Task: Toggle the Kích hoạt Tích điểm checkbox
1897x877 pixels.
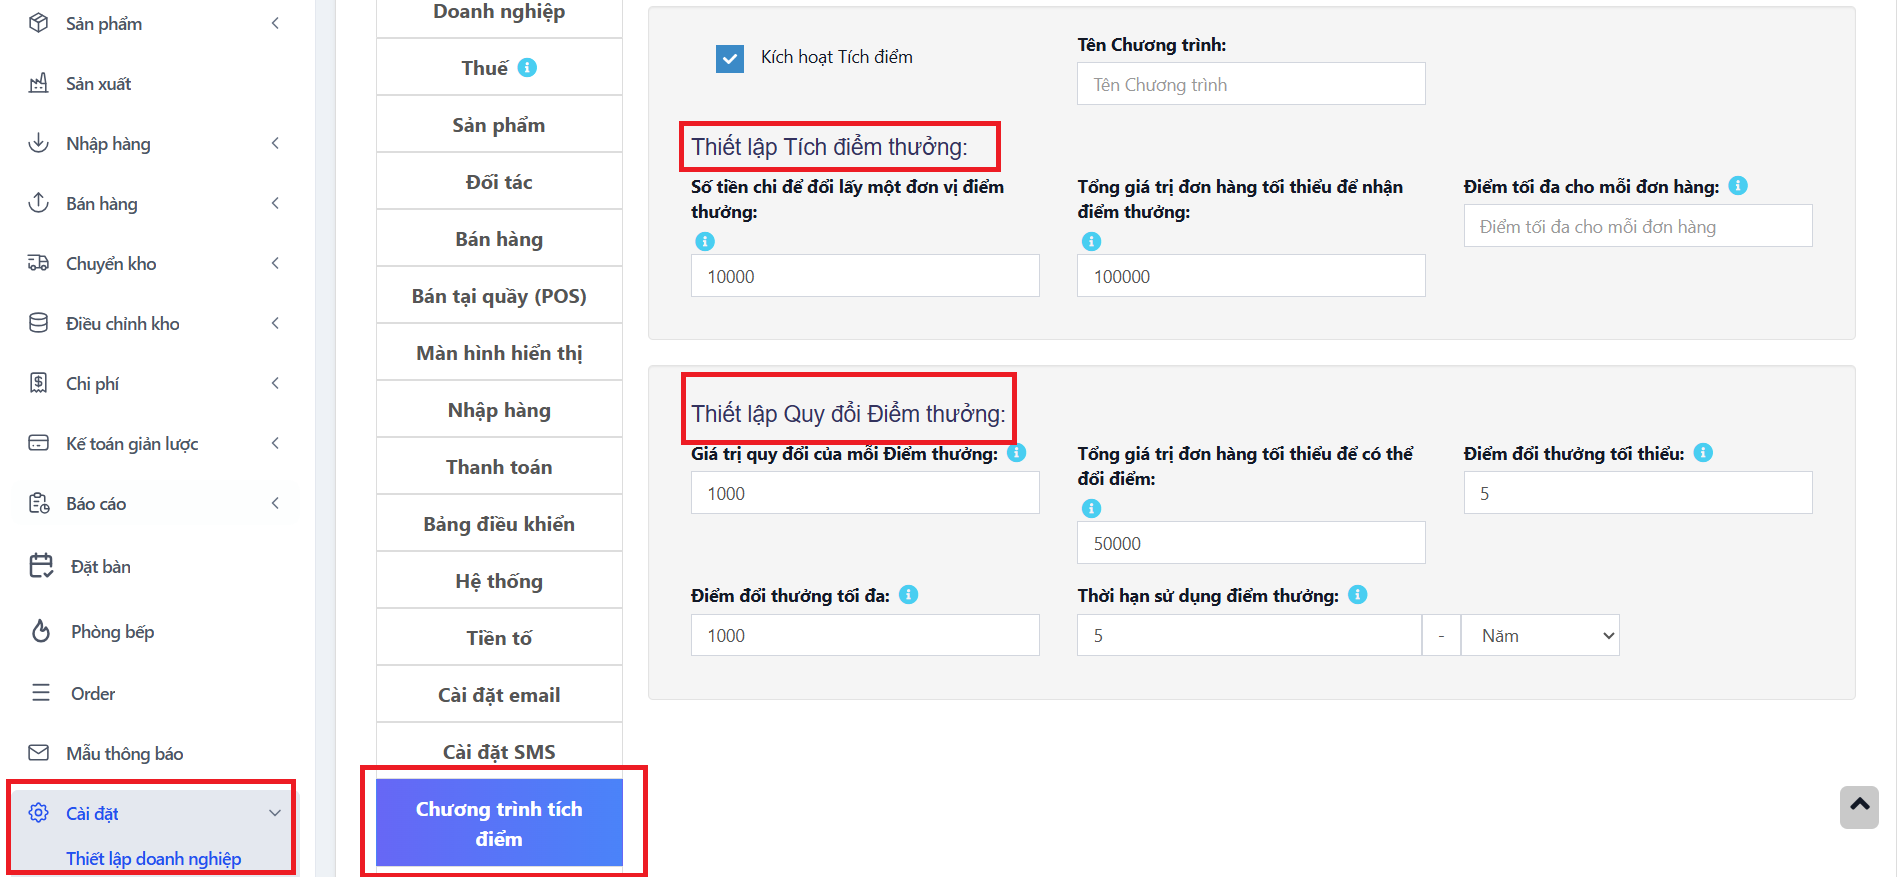Action: click(x=730, y=58)
